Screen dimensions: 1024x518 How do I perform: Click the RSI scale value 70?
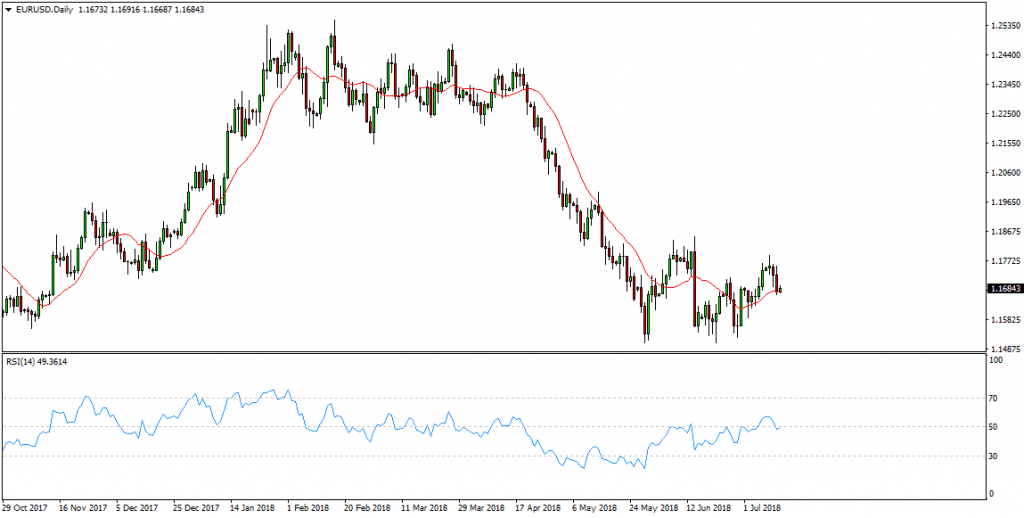[995, 397]
